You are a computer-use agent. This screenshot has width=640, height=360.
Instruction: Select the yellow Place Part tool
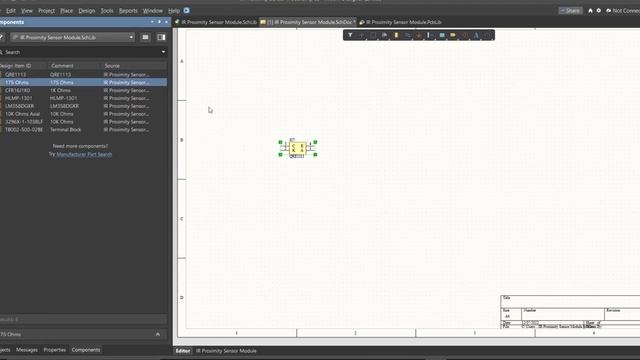click(x=396, y=36)
